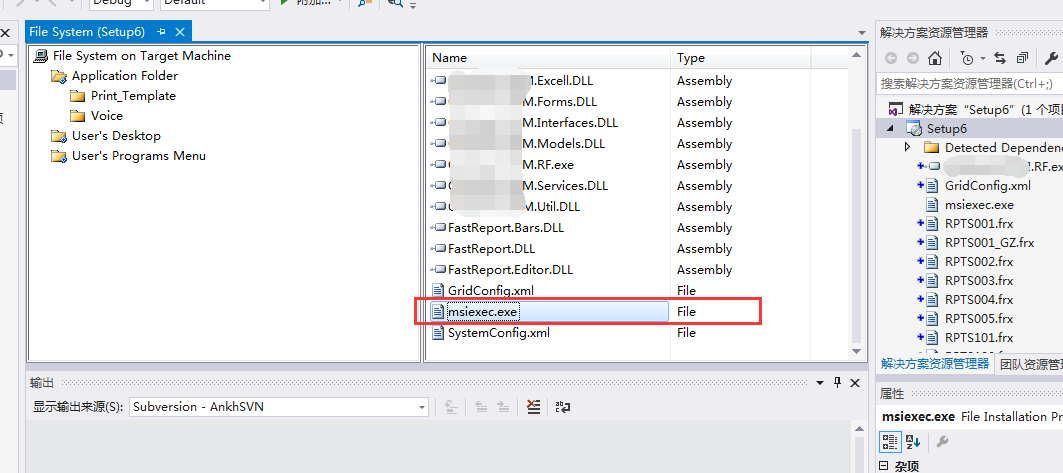
Task: Select RPTS001.frx in Solution Explorer
Action: 979,224
